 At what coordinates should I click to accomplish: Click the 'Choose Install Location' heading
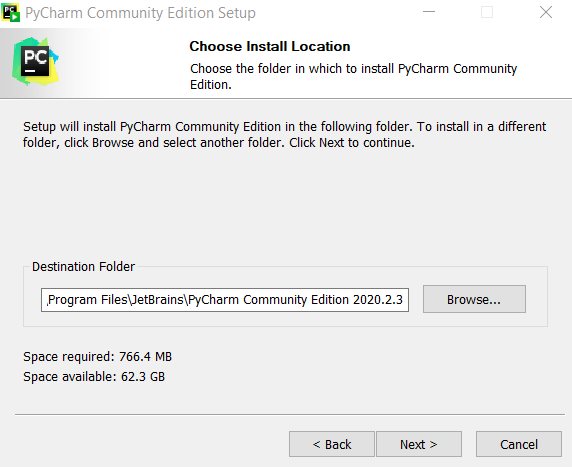click(x=270, y=46)
